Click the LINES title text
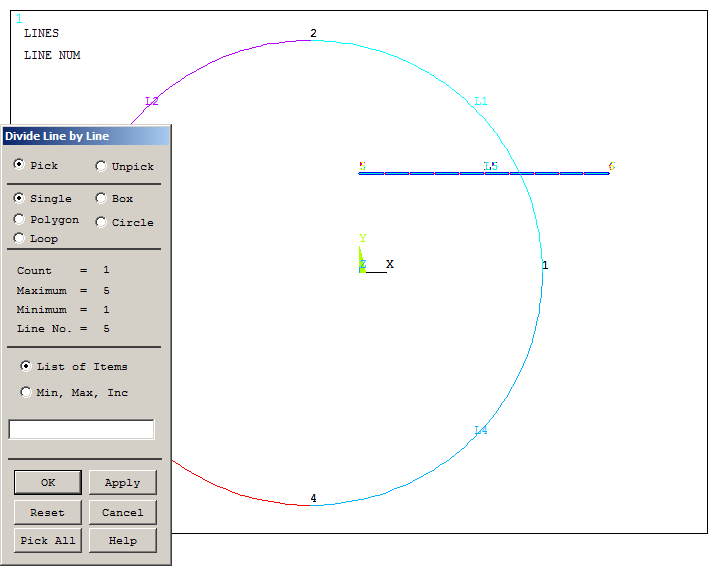Image resolution: width=720 pixels, height=566 pixels. tap(41, 33)
